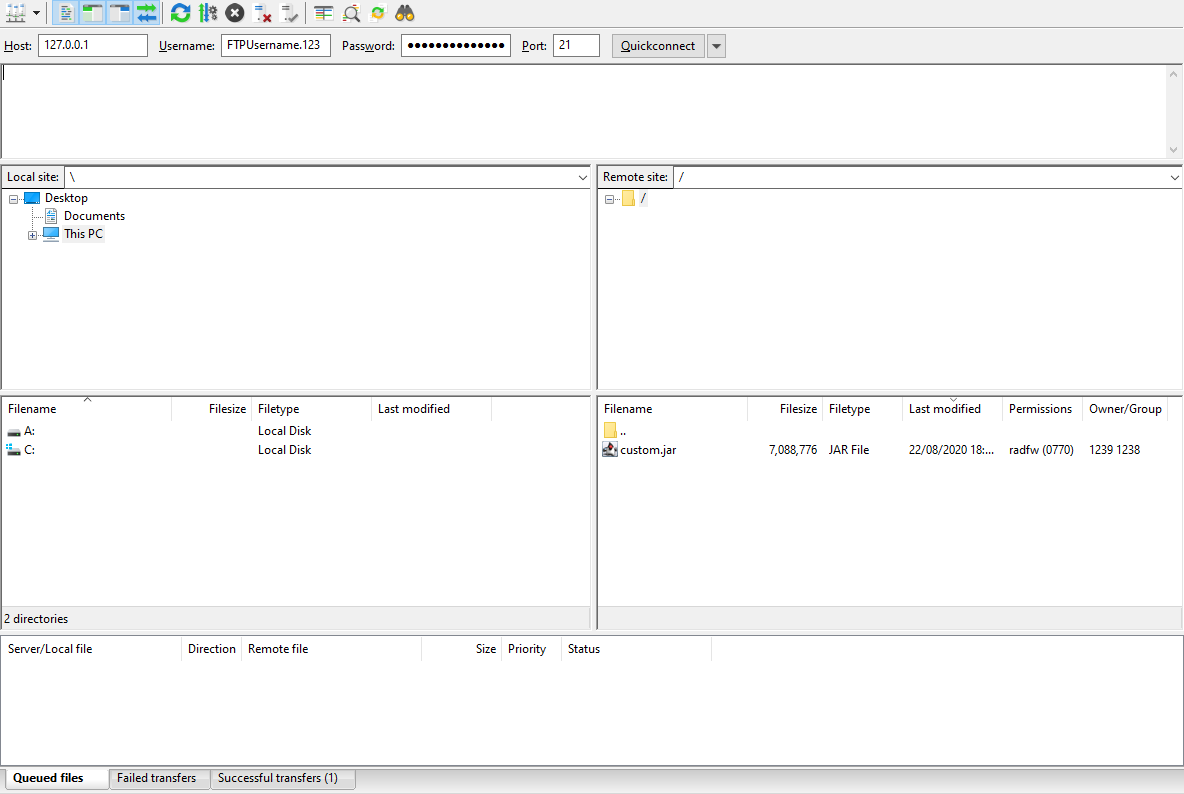1184x794 pixels.
Task: Toggle transfer queue display
Action: tap(147, 13)
